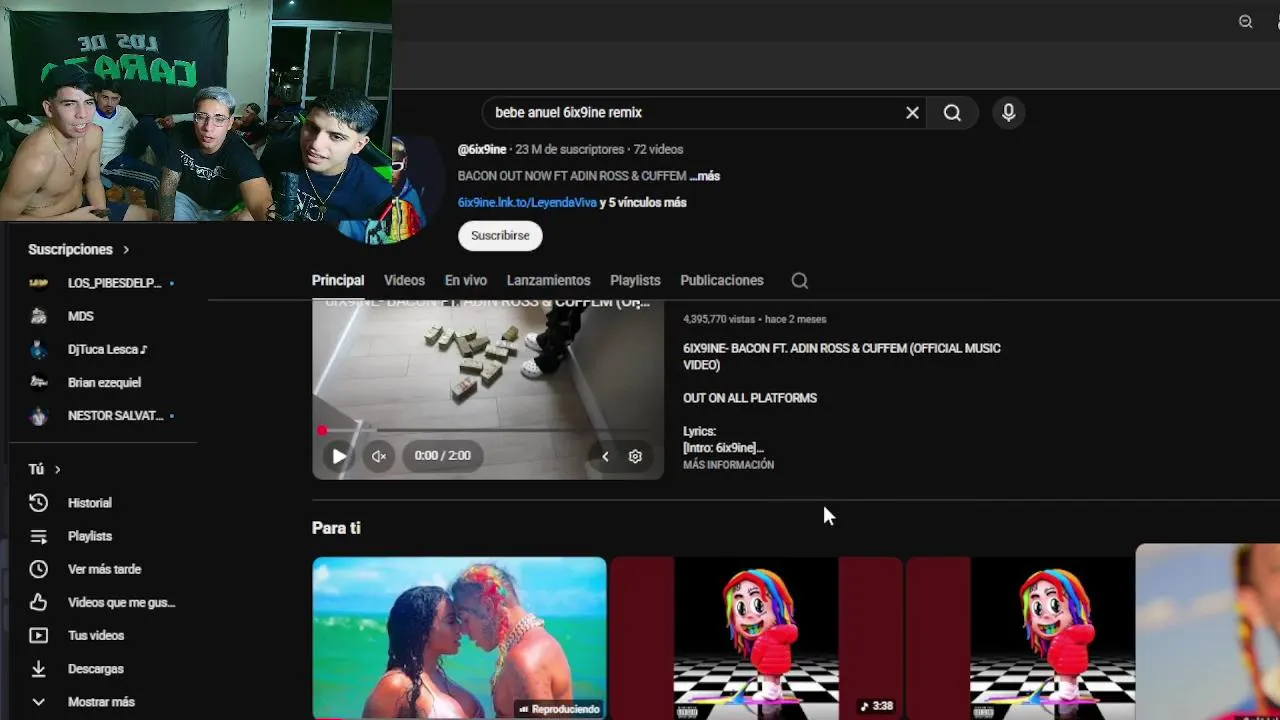Open the beach couple video thumbnail
1280x720 pixels.
coord(459,638)
